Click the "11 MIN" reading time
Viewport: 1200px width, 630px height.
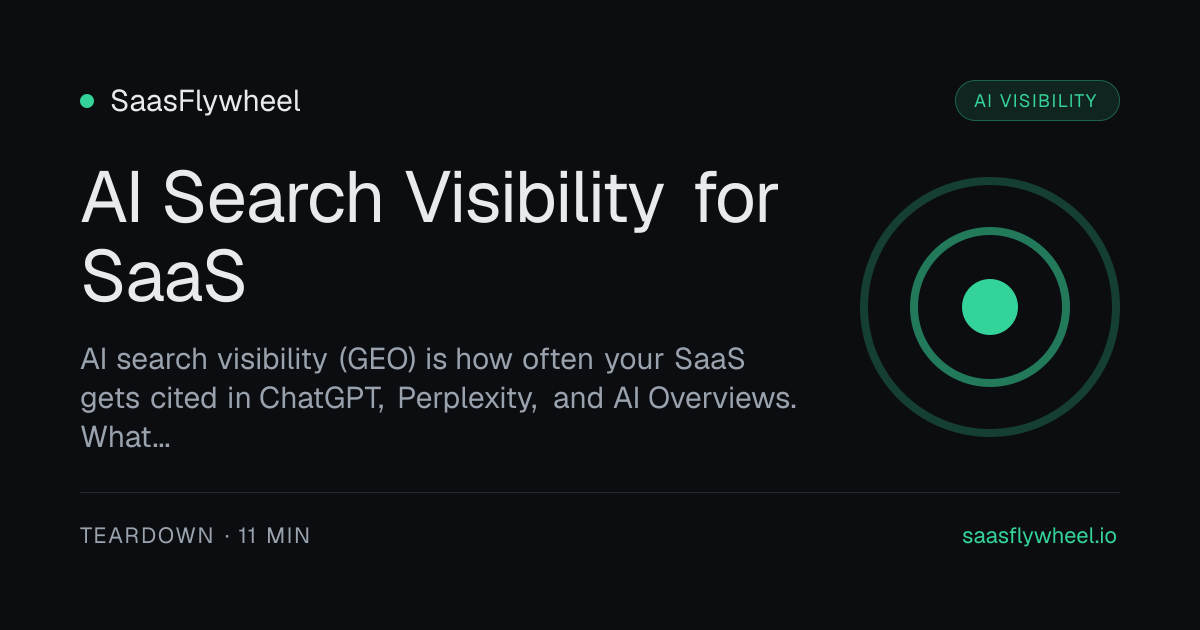(x=274, y=536)
